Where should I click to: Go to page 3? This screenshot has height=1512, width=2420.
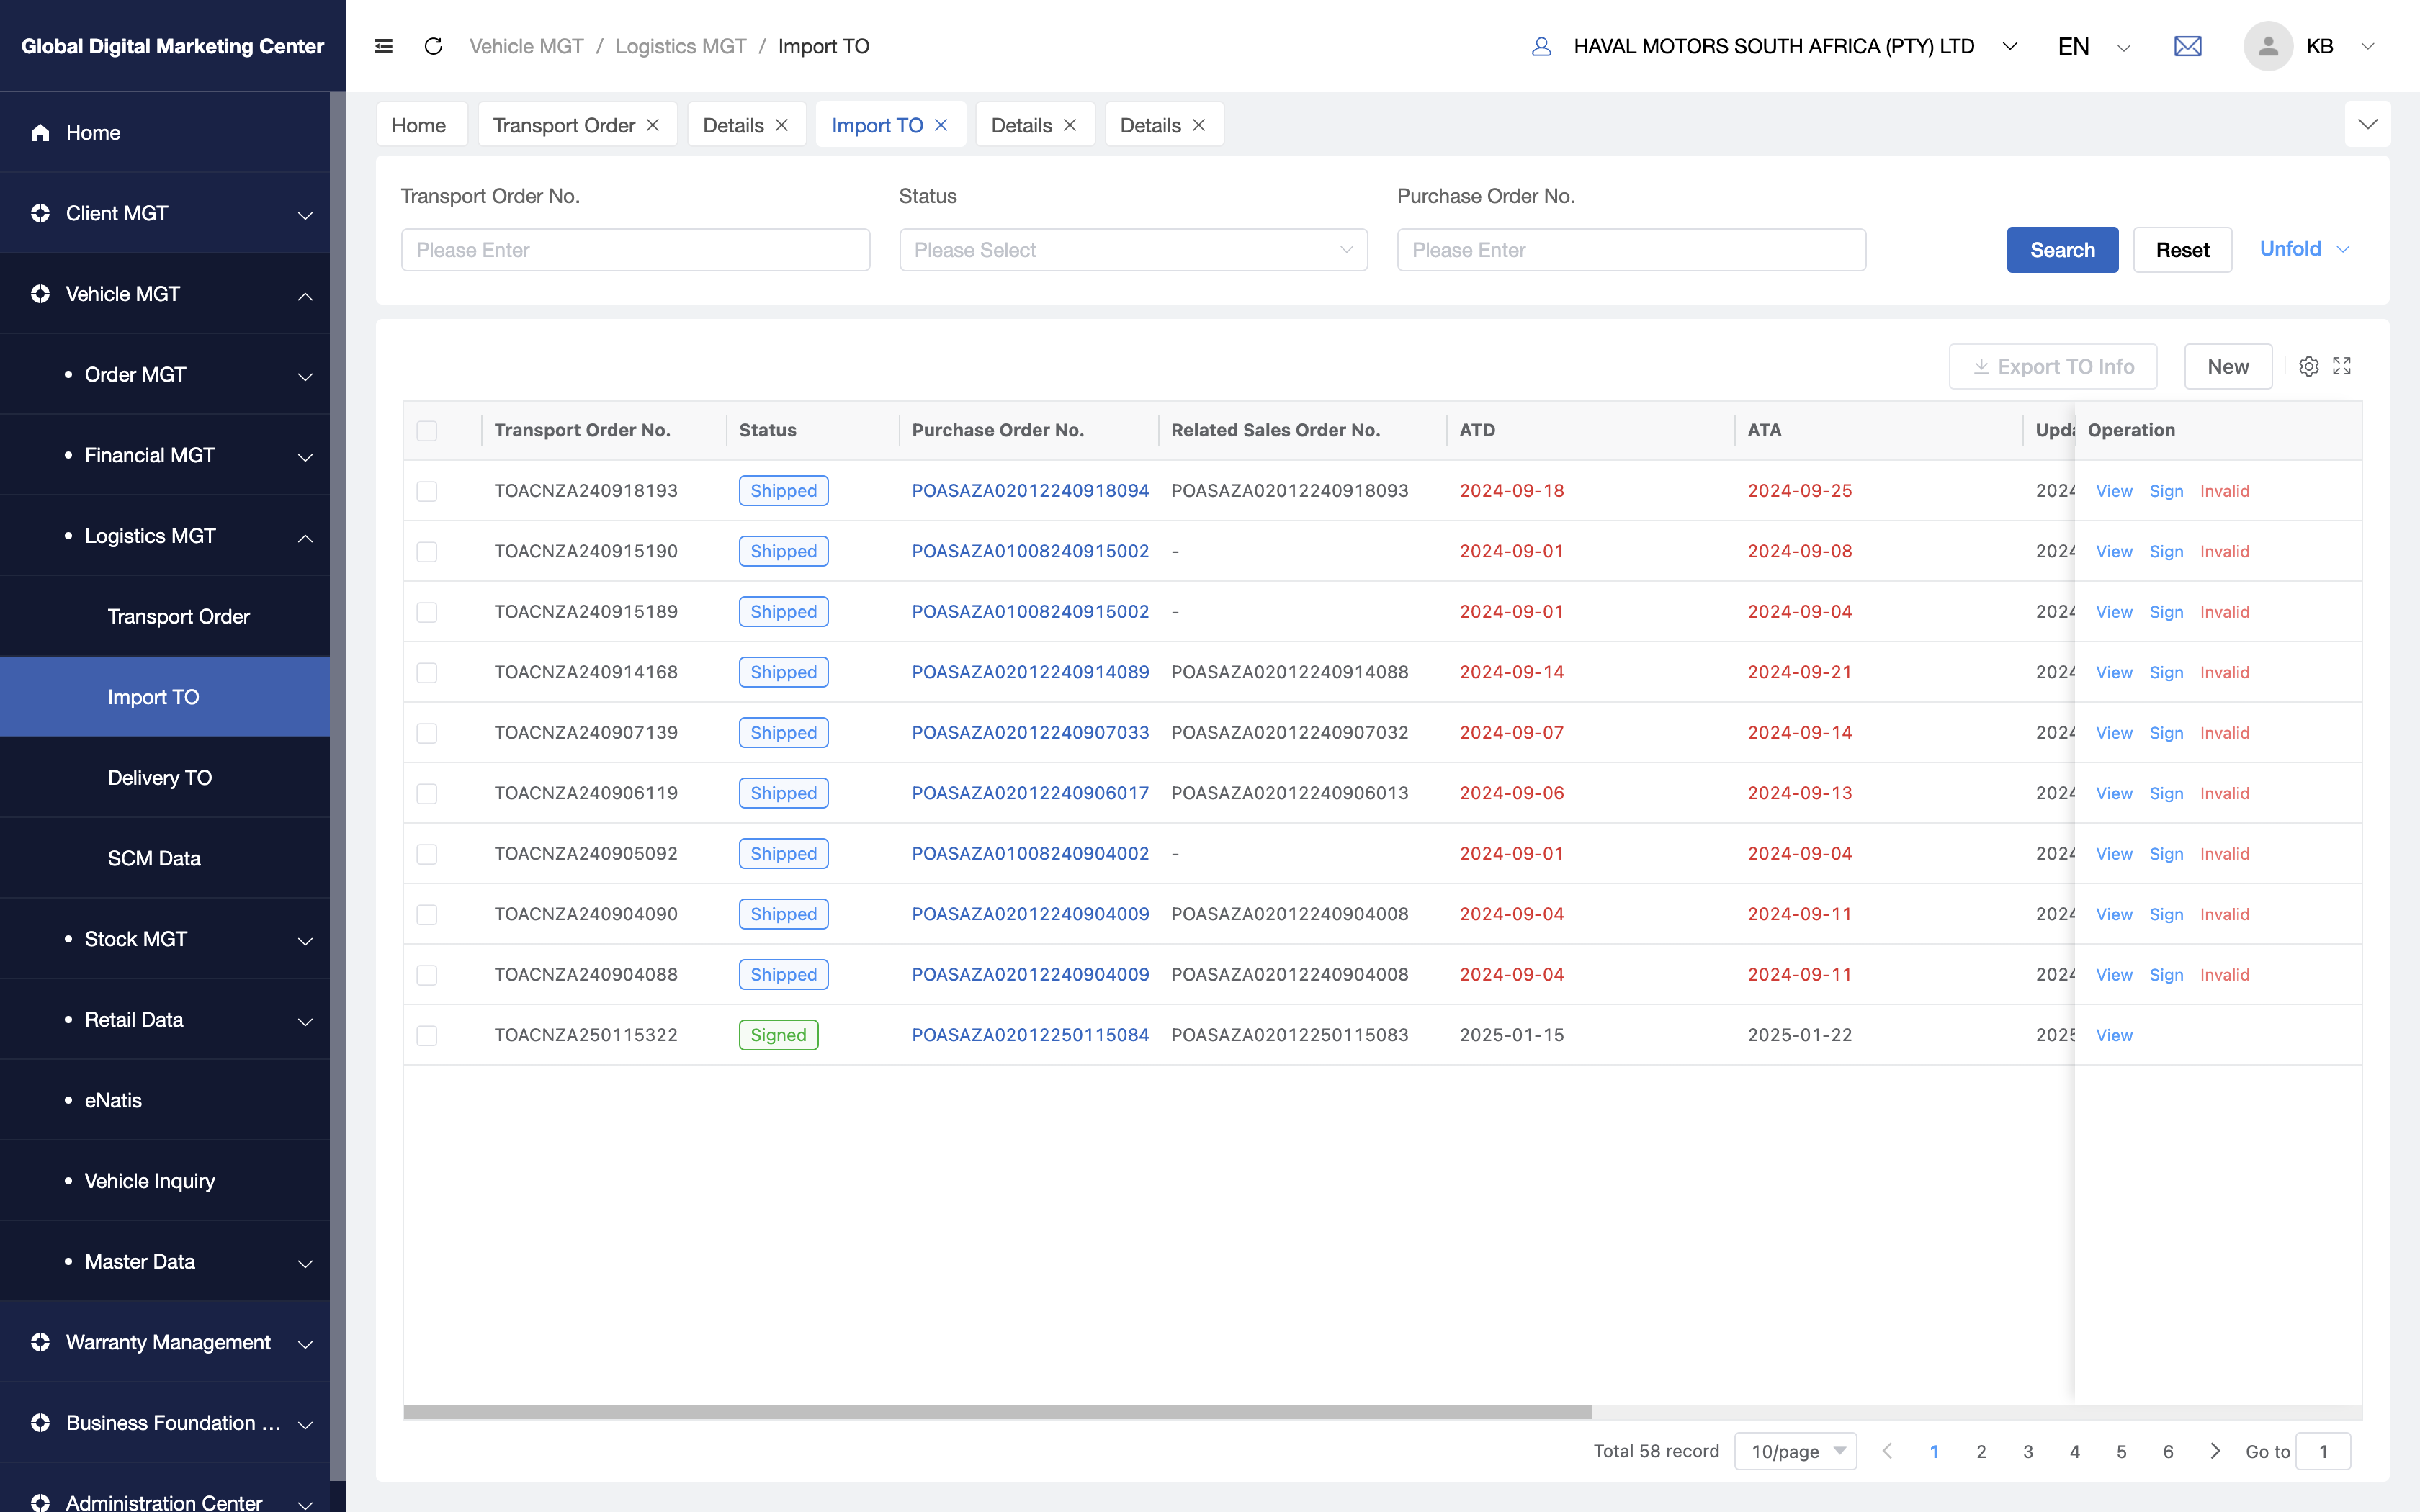[x=2028, y=1451]
